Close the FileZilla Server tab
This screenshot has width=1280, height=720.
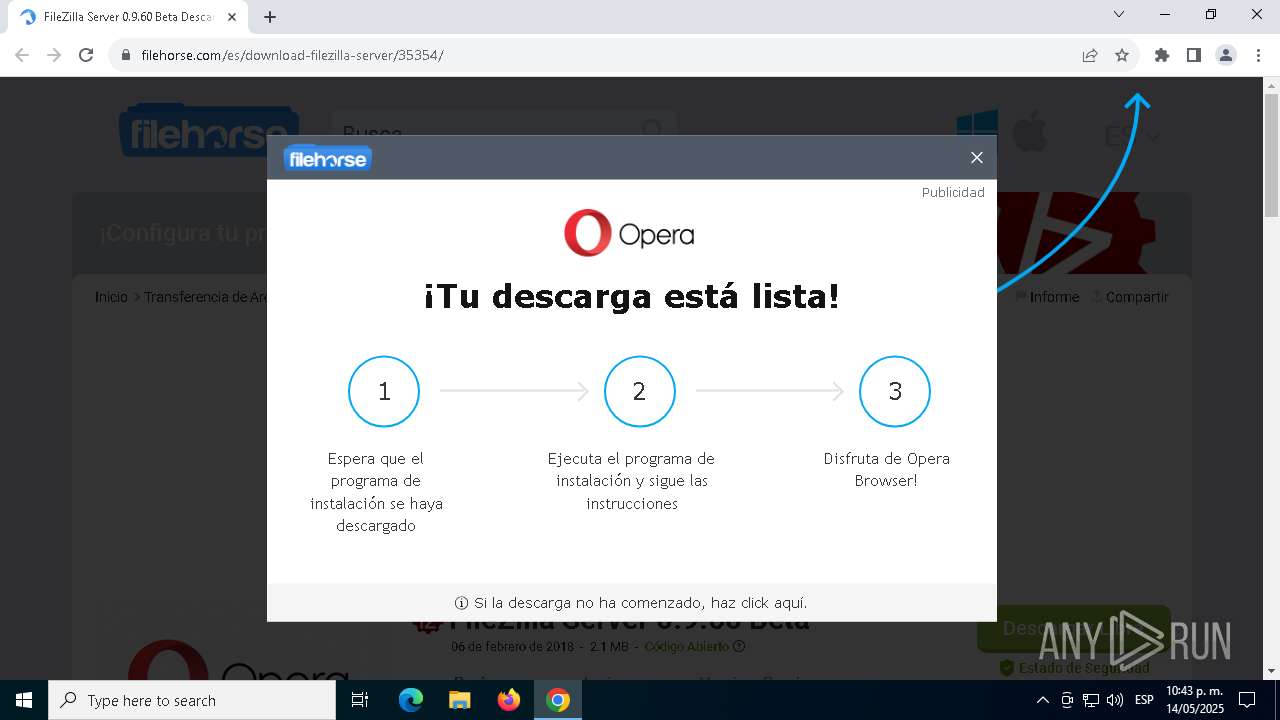(232, 17)
